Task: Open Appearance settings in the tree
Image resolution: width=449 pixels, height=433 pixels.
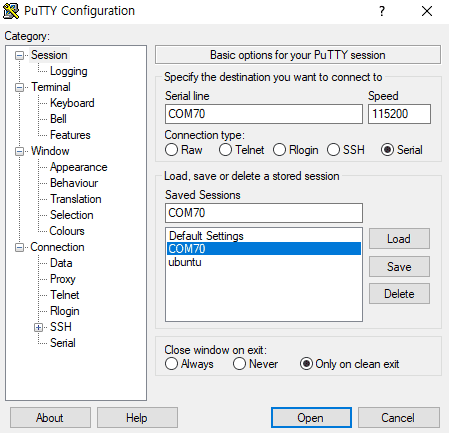Action: click(79, 167)
